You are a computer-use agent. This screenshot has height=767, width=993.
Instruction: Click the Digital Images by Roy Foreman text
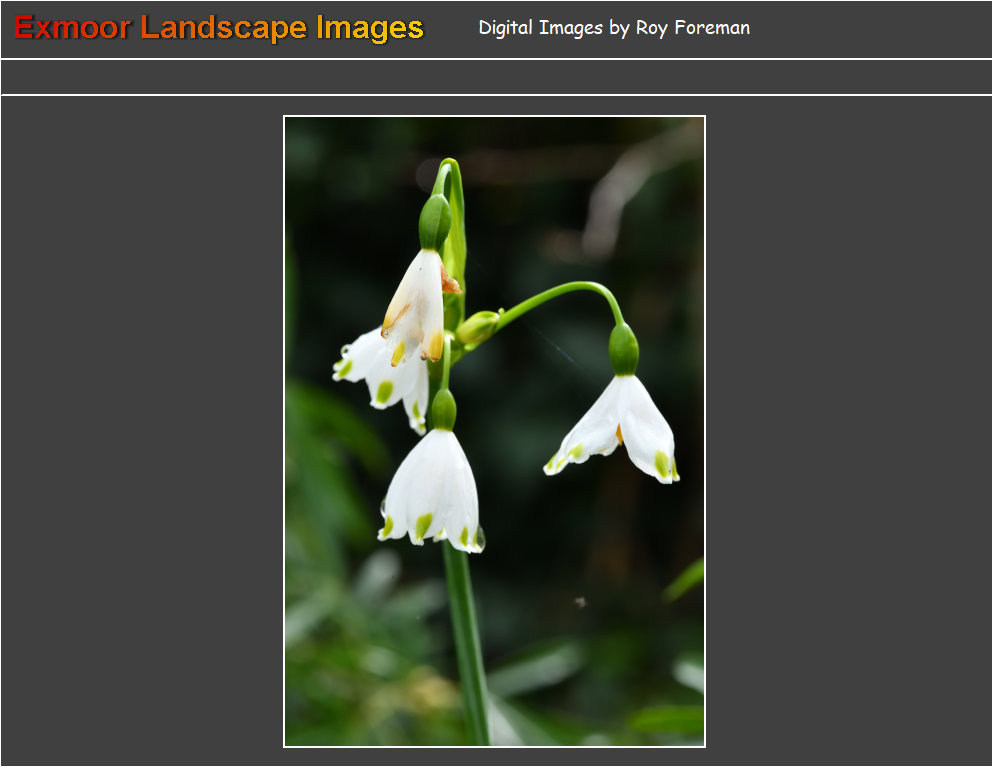tap(613, 28)
